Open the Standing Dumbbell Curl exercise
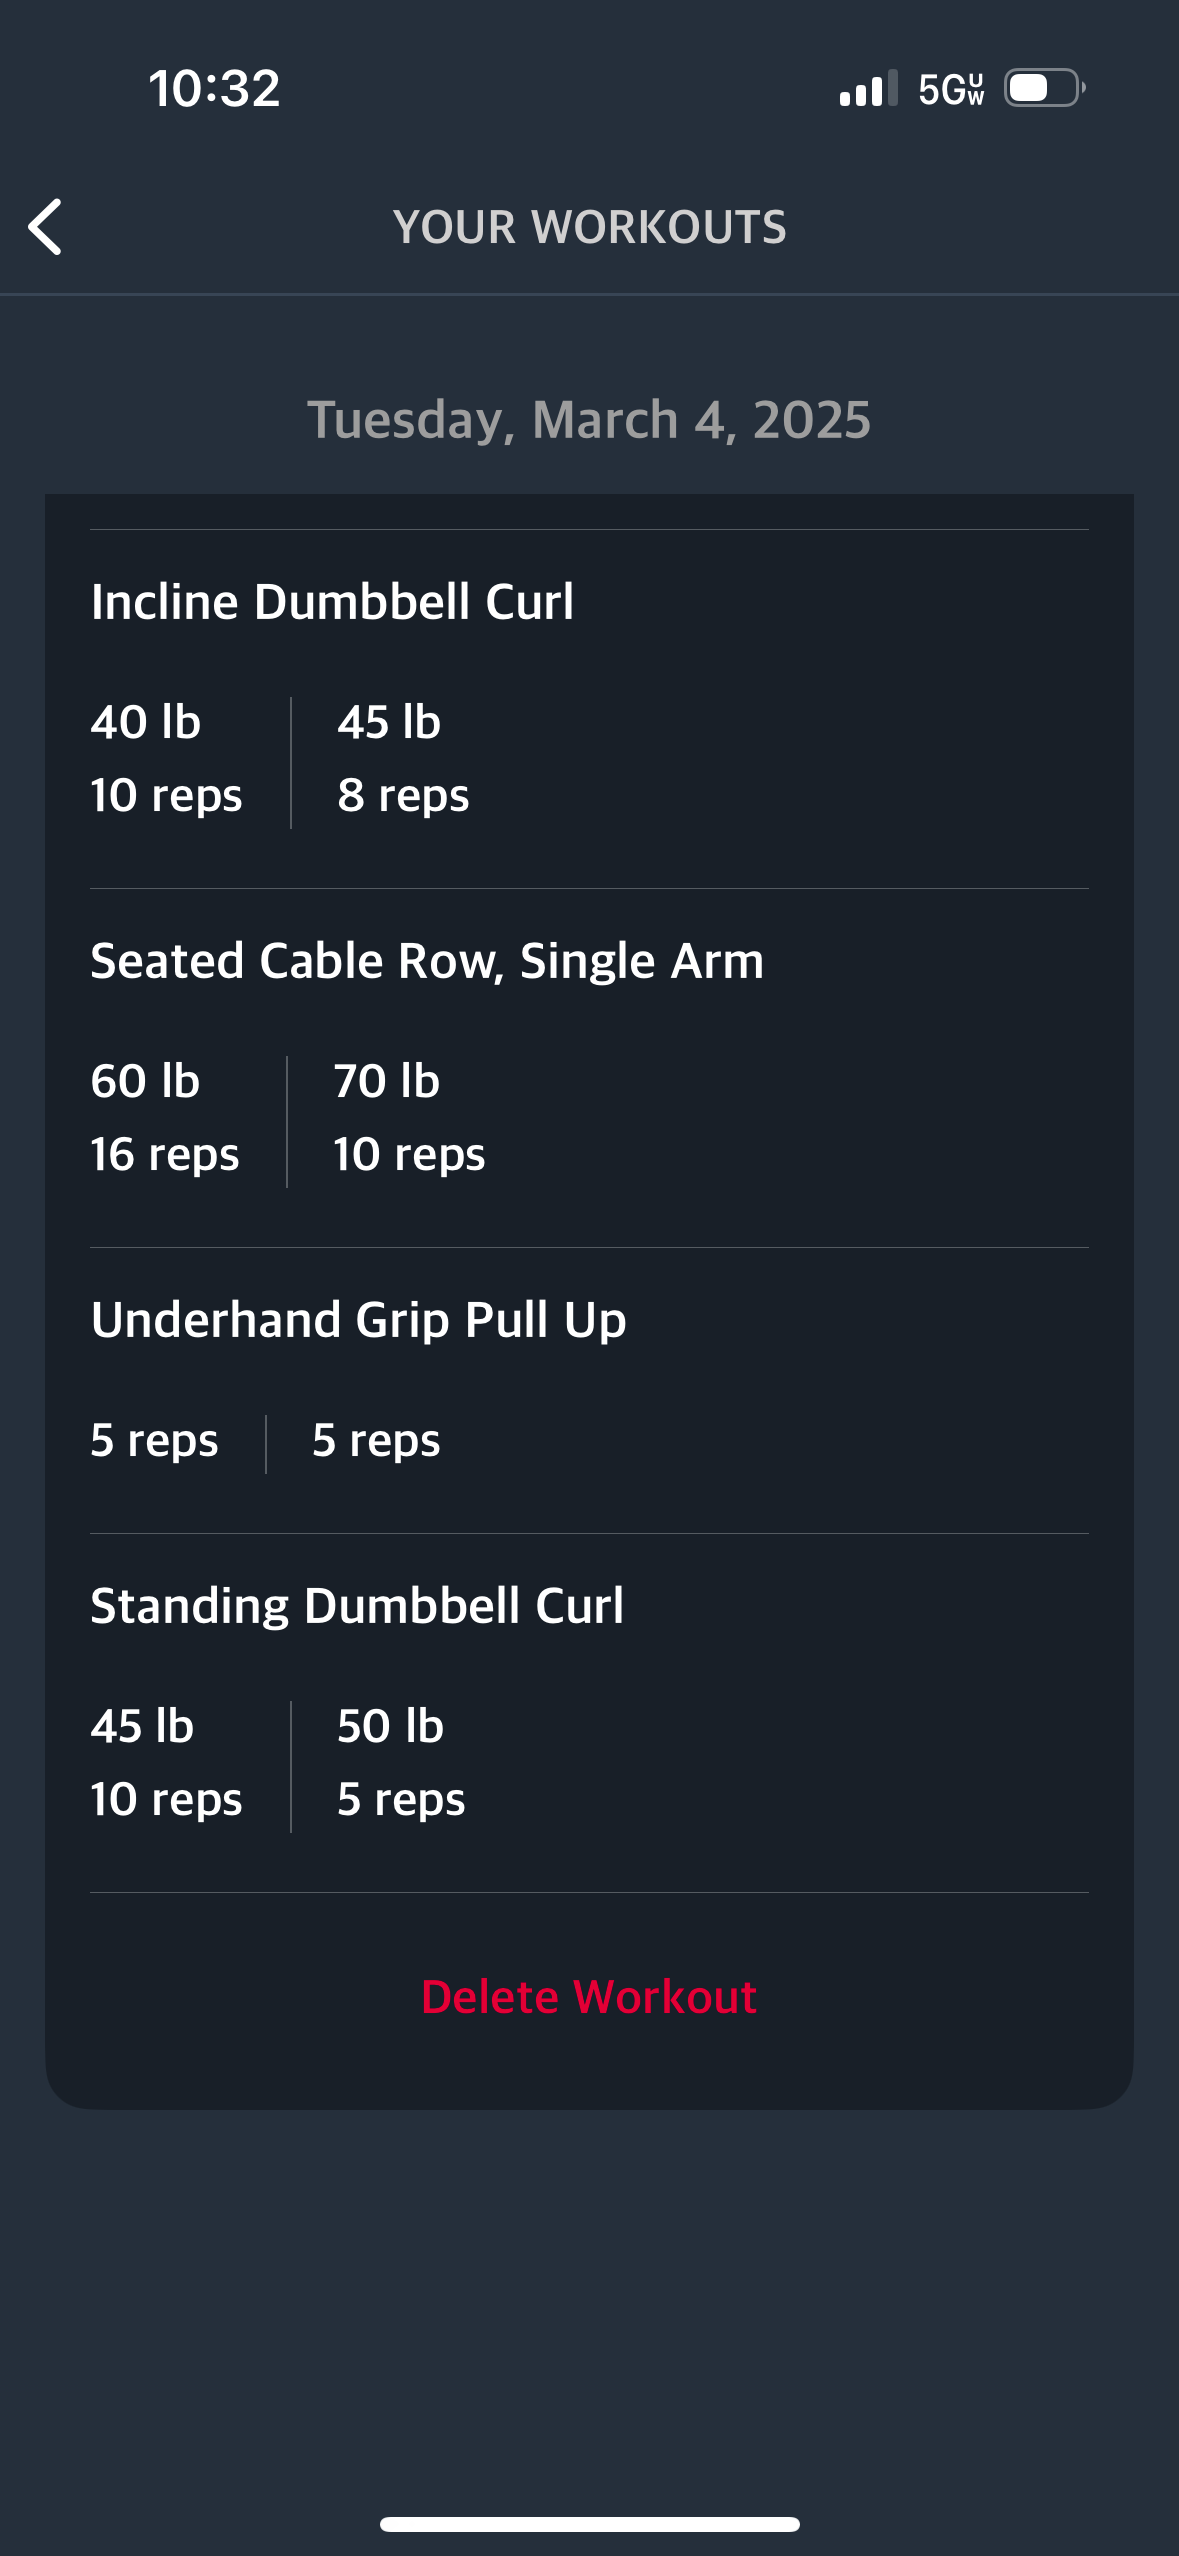 click(357, 1606)
